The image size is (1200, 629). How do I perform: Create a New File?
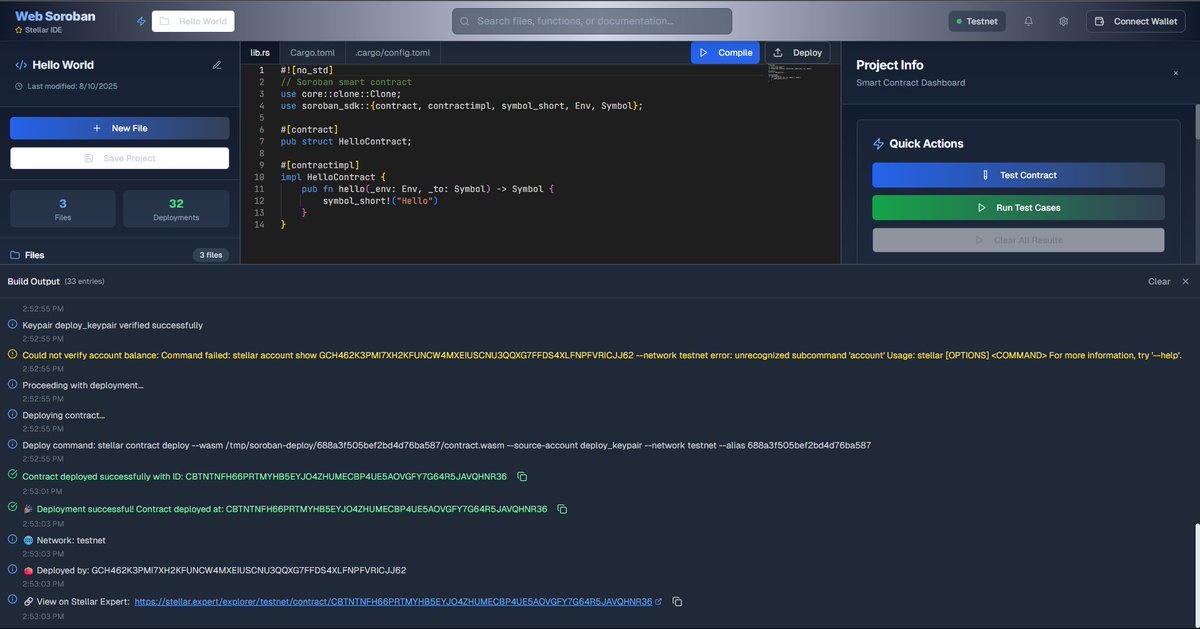click(x=120, y=128)
